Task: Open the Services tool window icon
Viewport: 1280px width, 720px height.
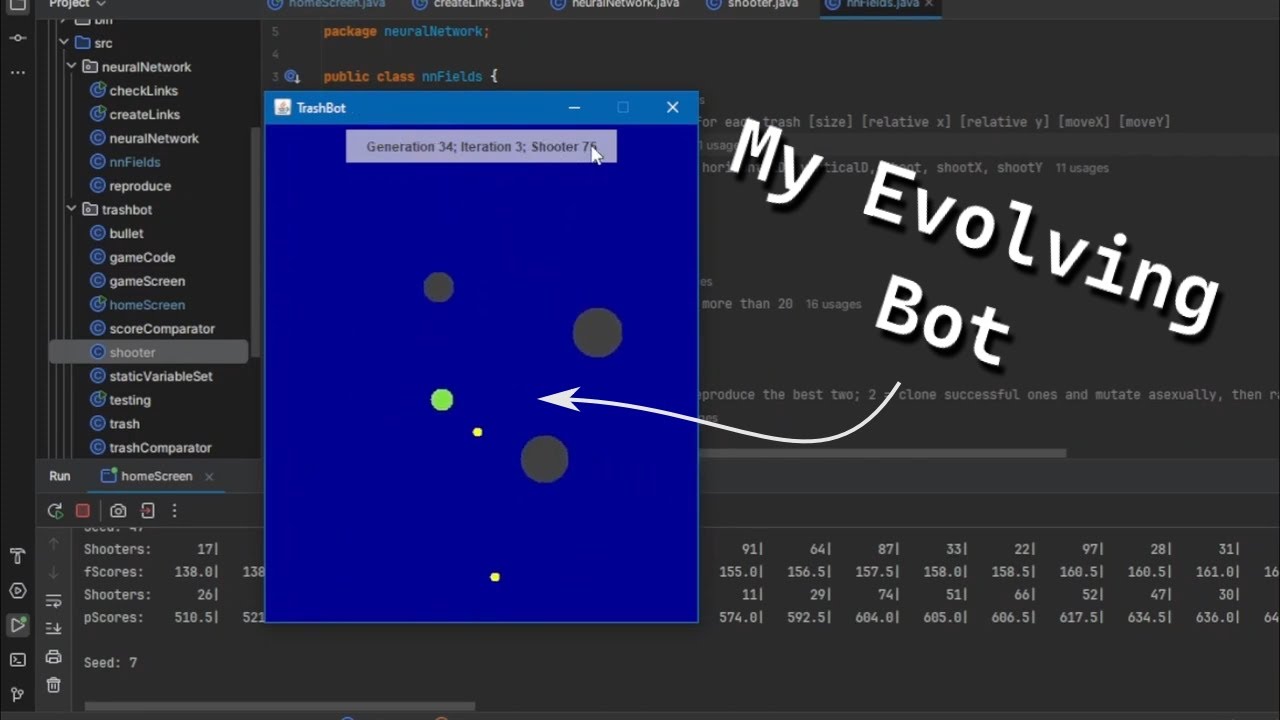Action: 17,591
